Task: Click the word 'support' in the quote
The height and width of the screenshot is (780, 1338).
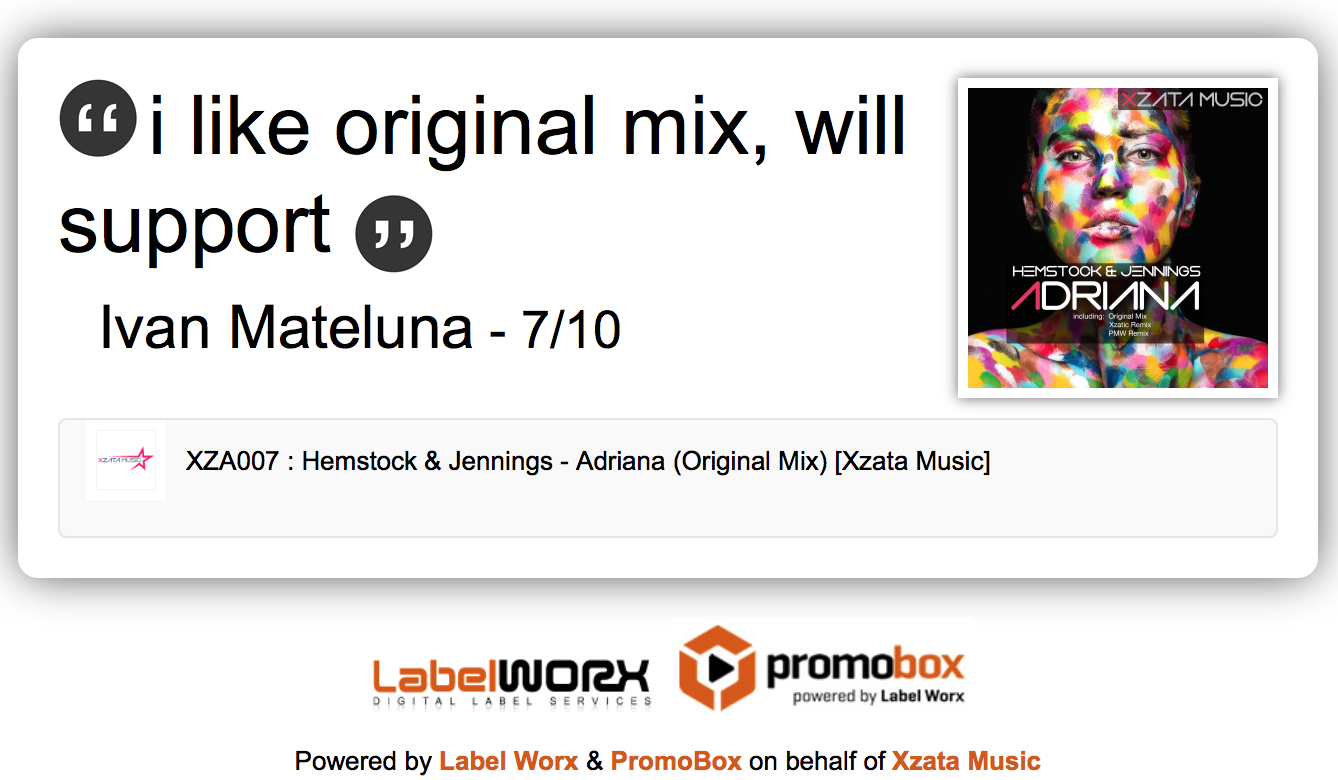Action: pos(195,226)
